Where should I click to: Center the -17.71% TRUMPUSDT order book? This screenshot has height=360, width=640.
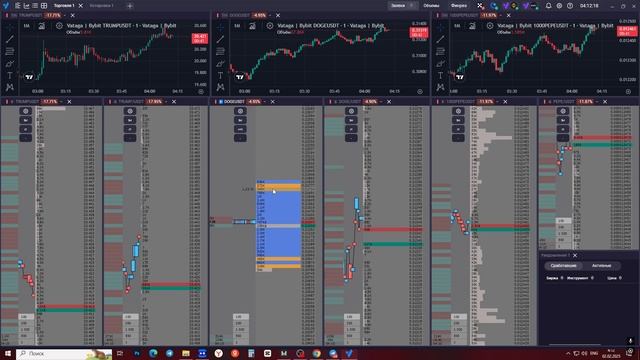pos(25,111)
